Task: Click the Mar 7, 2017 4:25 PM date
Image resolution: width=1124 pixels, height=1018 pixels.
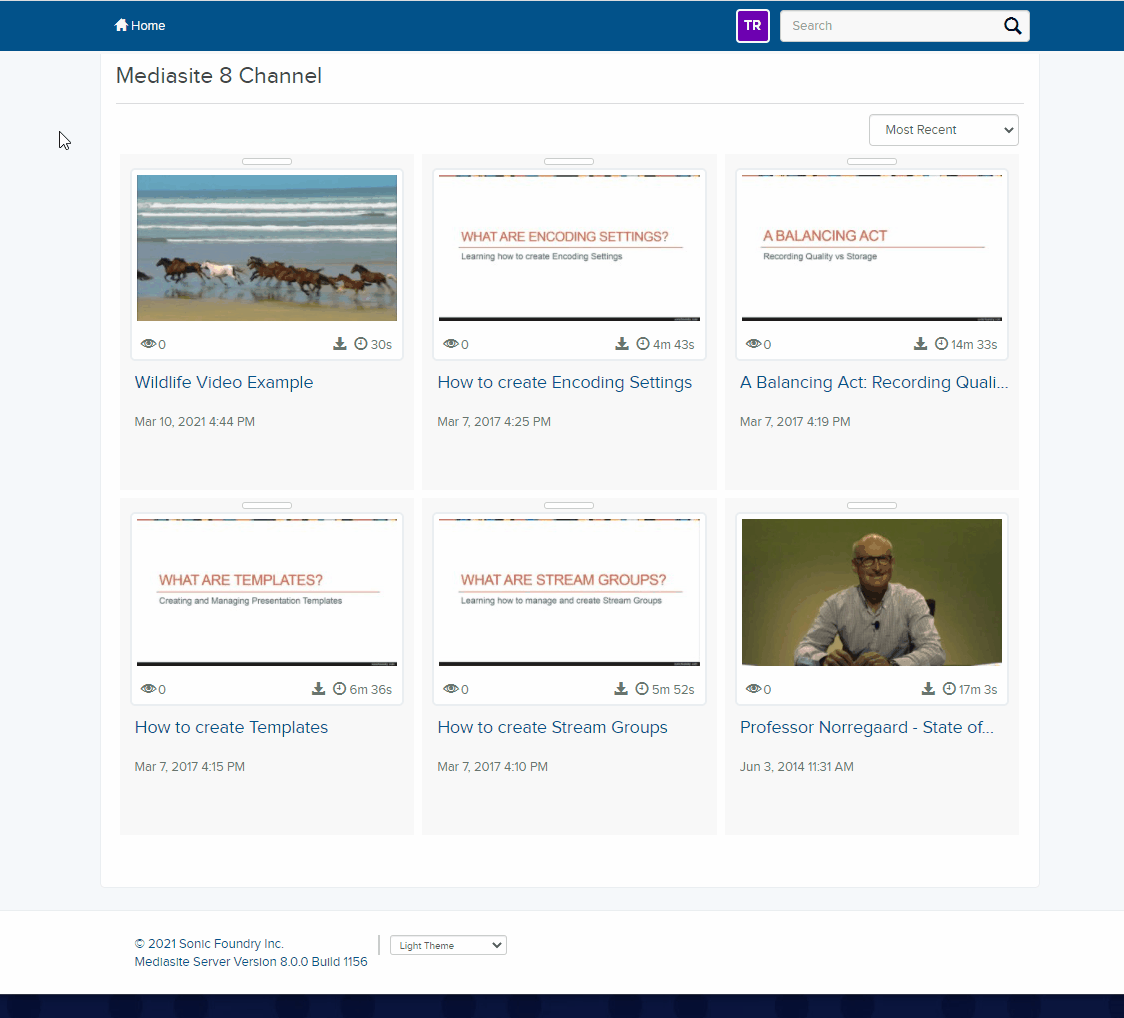Action: pos(494,422)
